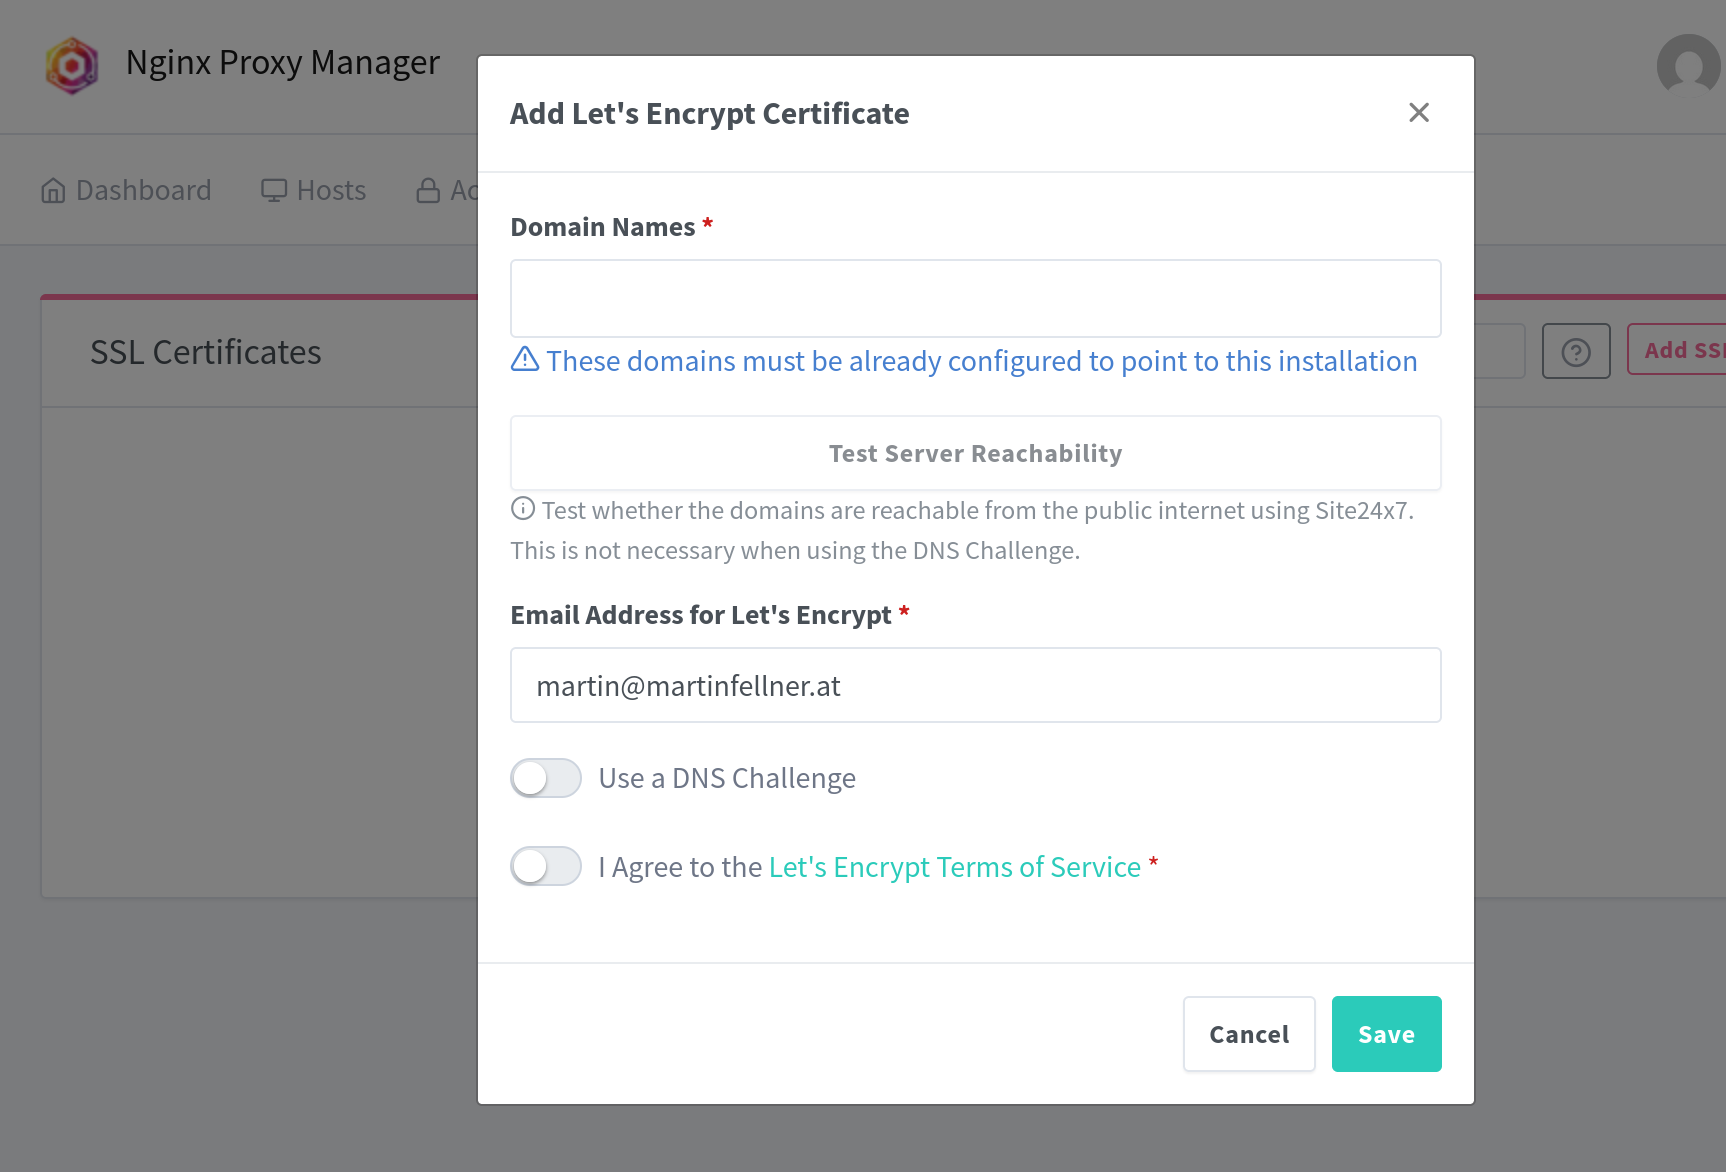Click the info circle icon
The image size is (1726, 1172).
coord(523,509)
